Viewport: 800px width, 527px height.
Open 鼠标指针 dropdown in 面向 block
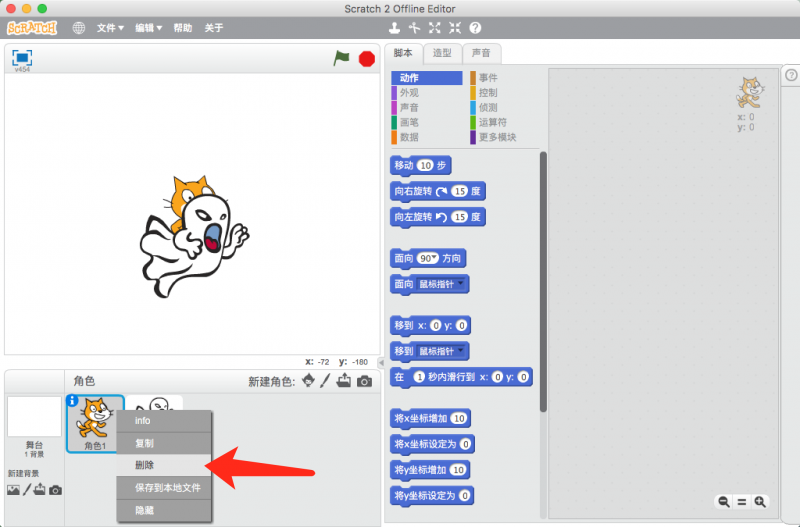coord(441,284)
